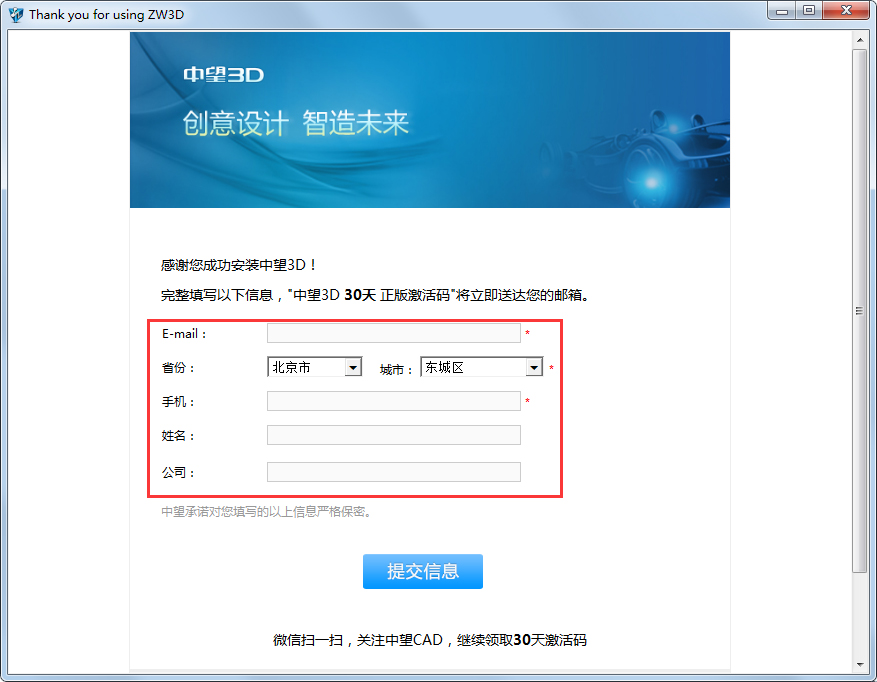Close the ZW3D window
Screen dimensions: 877x682
pyautogui.click(x=846, y=11)
